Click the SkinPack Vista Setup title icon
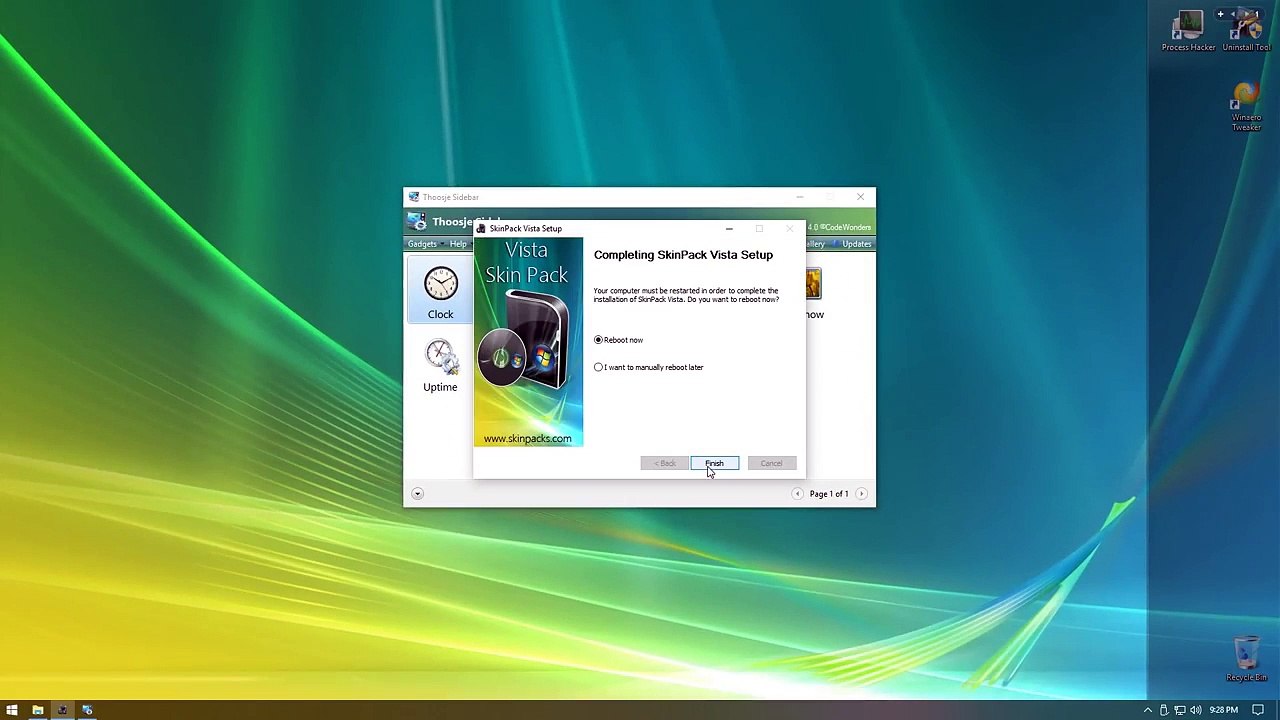This screenshot has height=720, width=1280. tap(481, 228)
